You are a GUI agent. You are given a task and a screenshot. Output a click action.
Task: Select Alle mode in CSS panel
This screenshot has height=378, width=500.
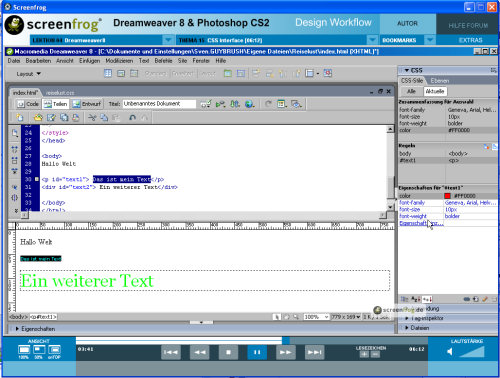point(411,91)
